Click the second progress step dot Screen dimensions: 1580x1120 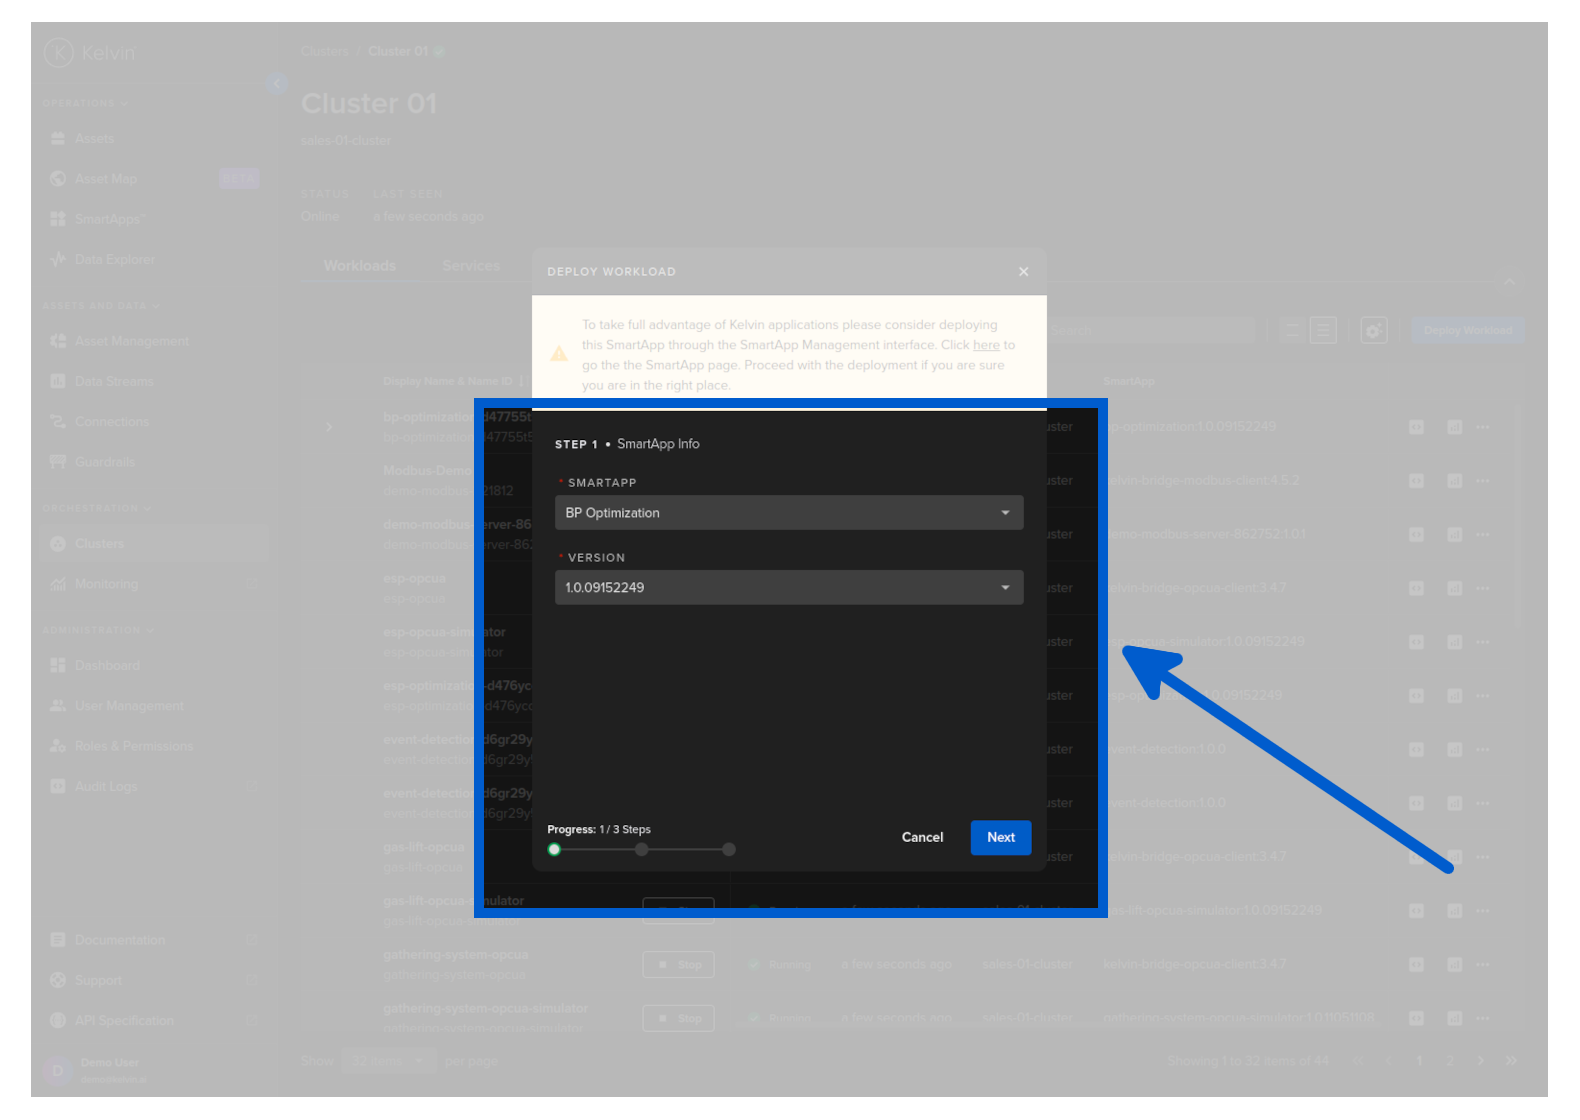pos(642,850)
